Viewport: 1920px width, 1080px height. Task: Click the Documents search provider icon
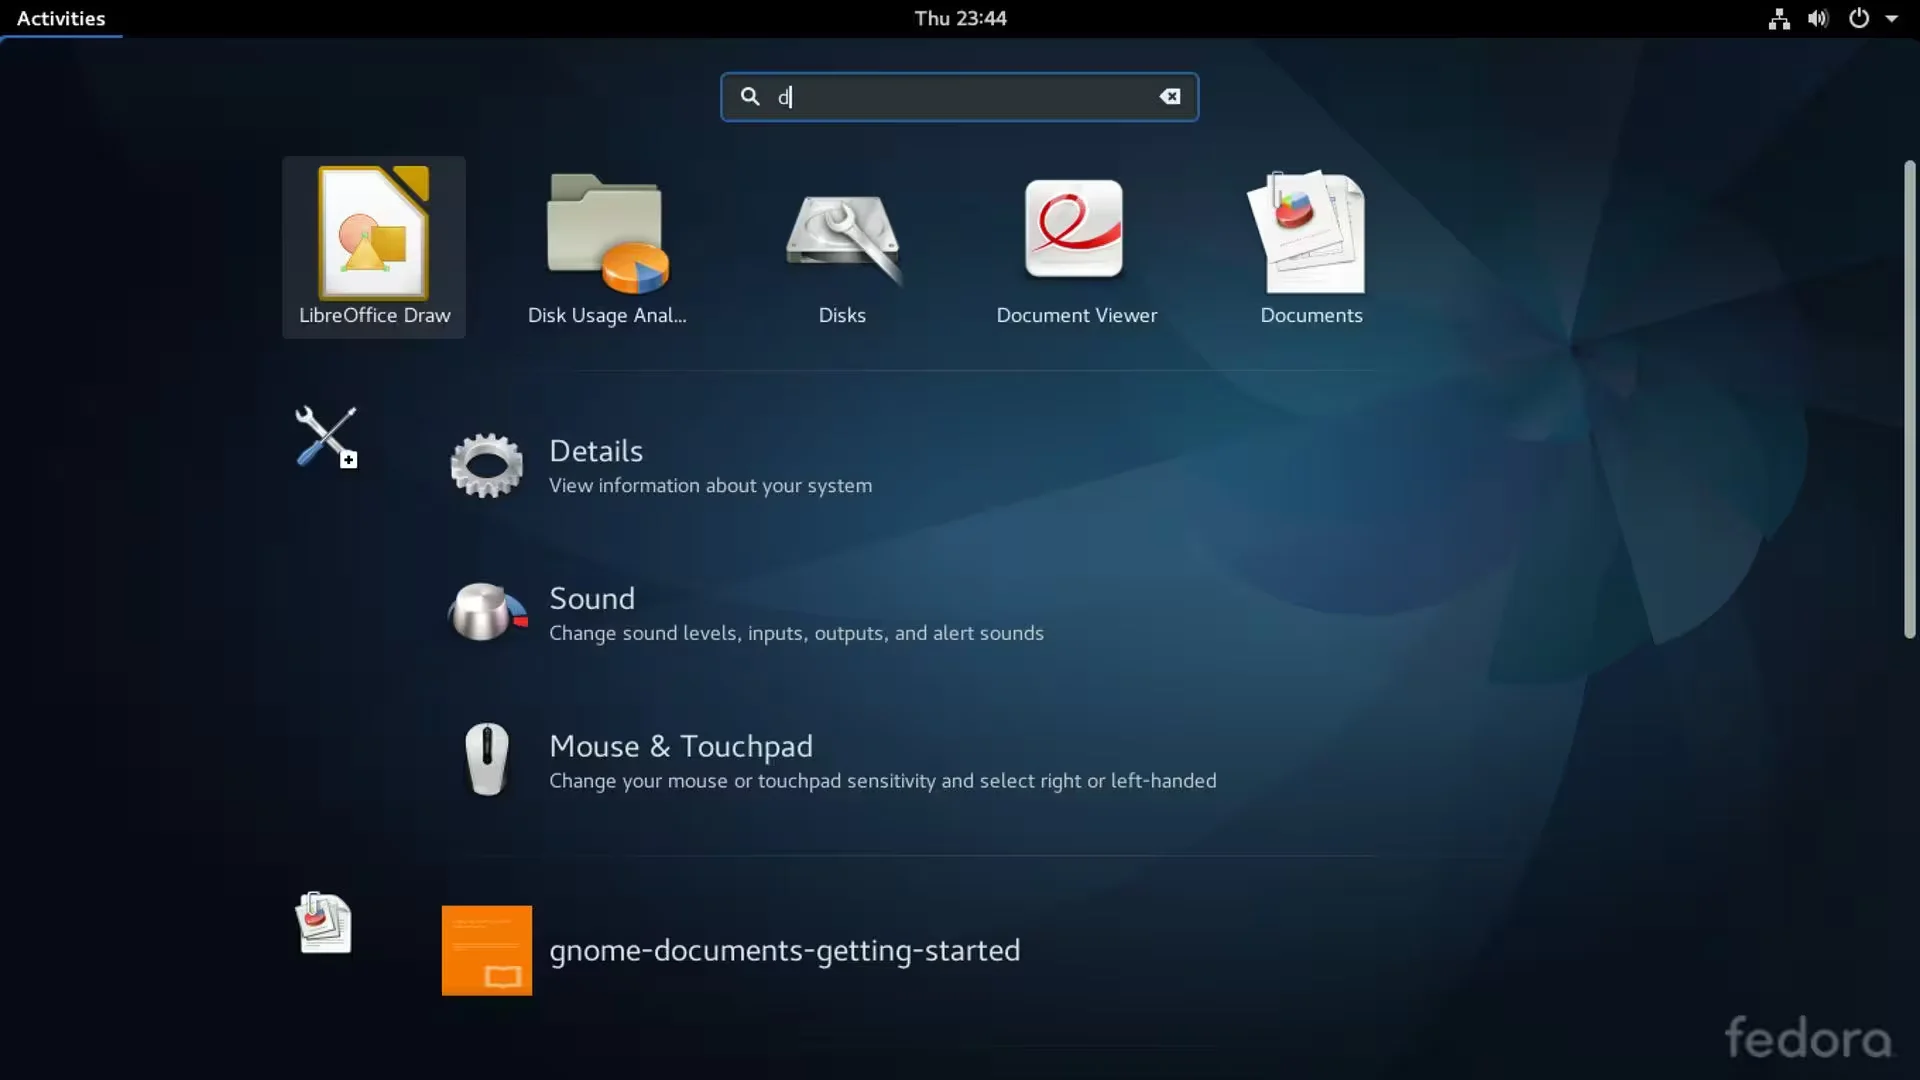(324, 922)
